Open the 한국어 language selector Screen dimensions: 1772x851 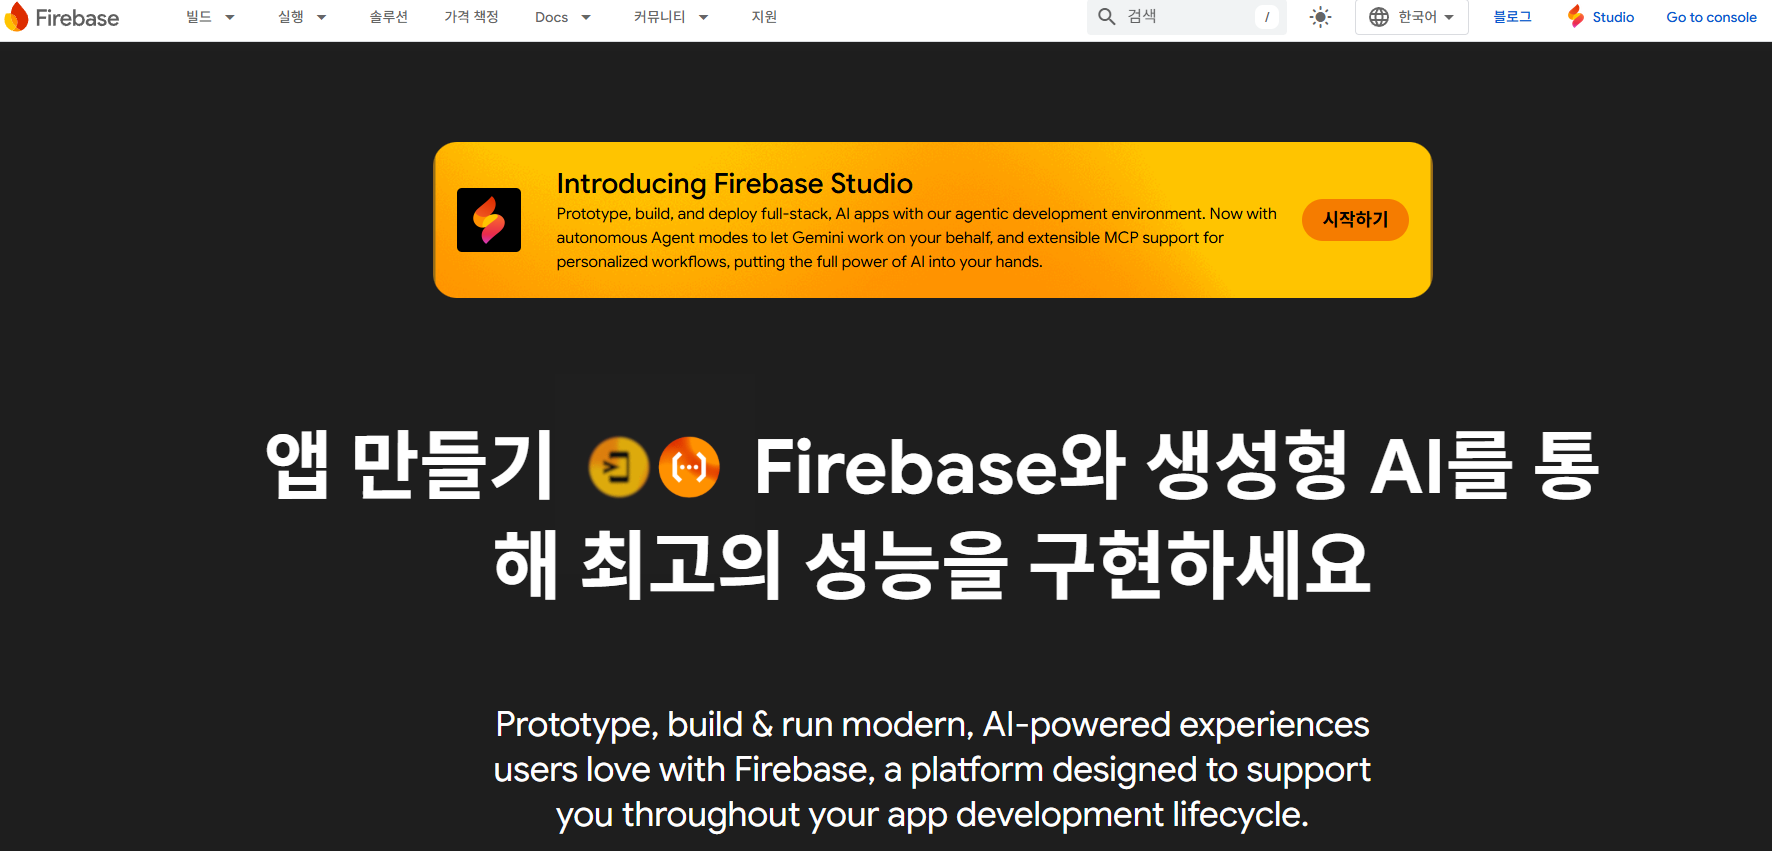[x=1412, y=17]
